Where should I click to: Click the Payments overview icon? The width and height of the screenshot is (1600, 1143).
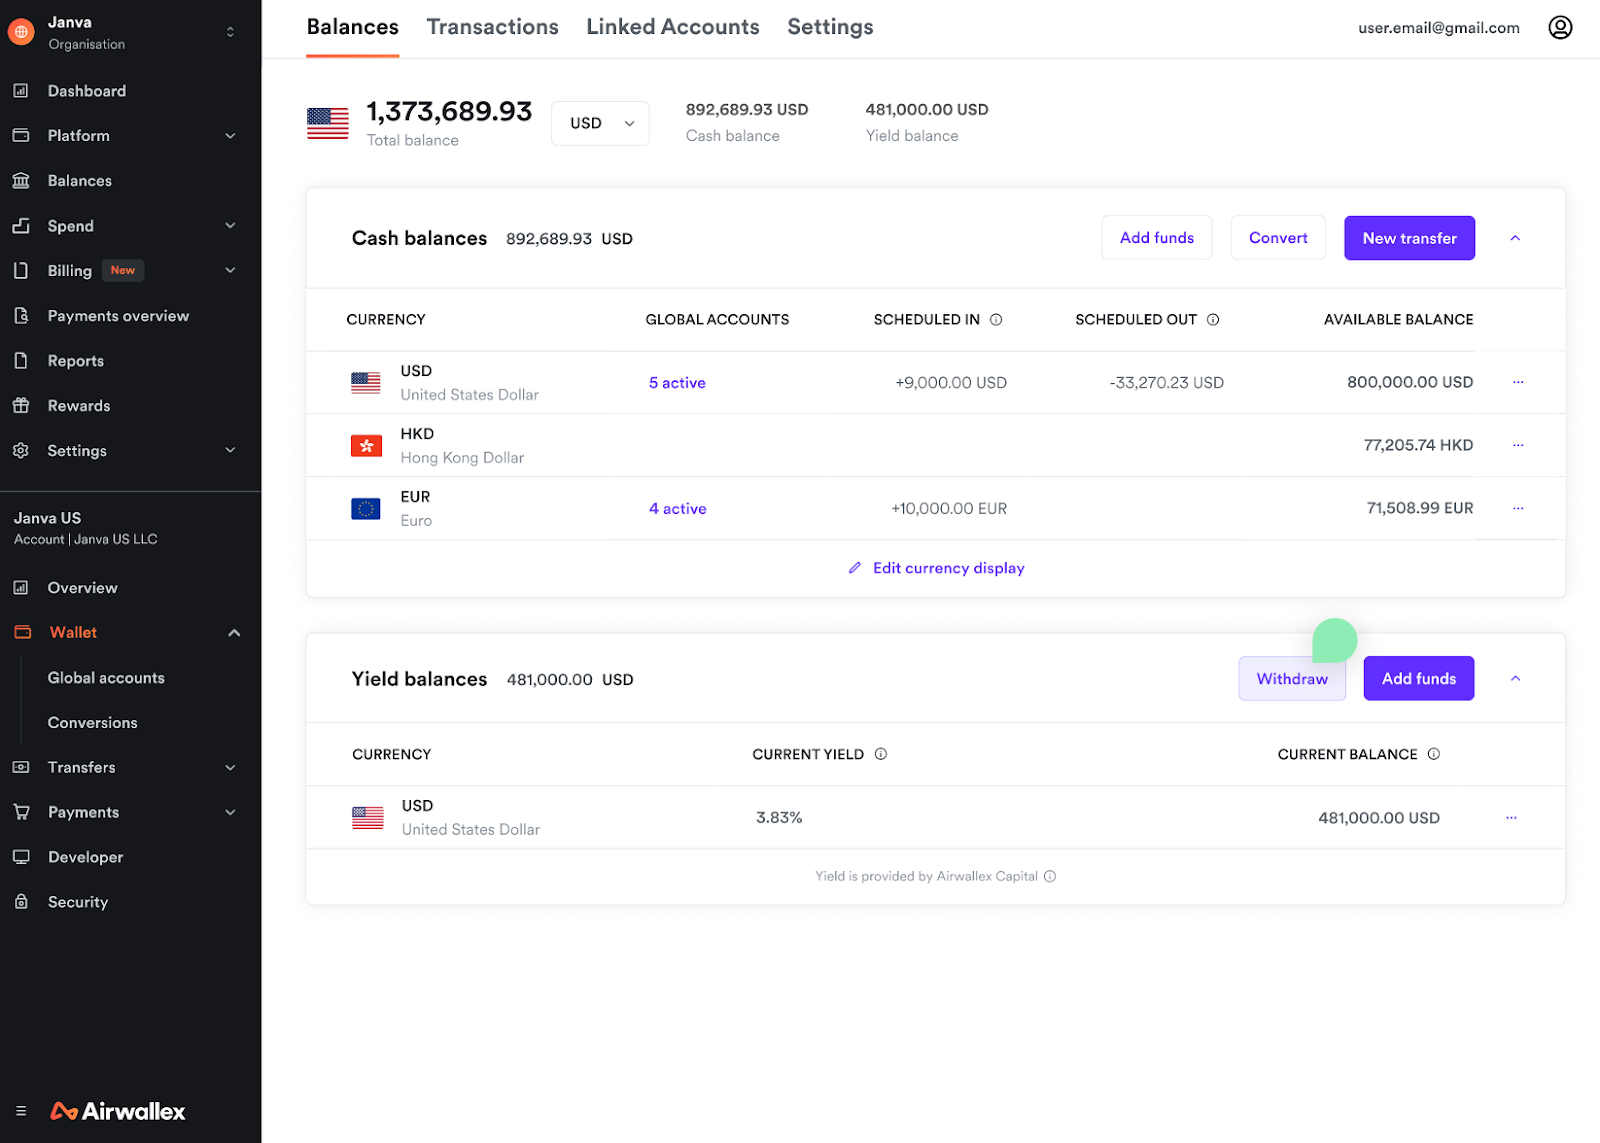pyautogui.click(x=21, y=316)
